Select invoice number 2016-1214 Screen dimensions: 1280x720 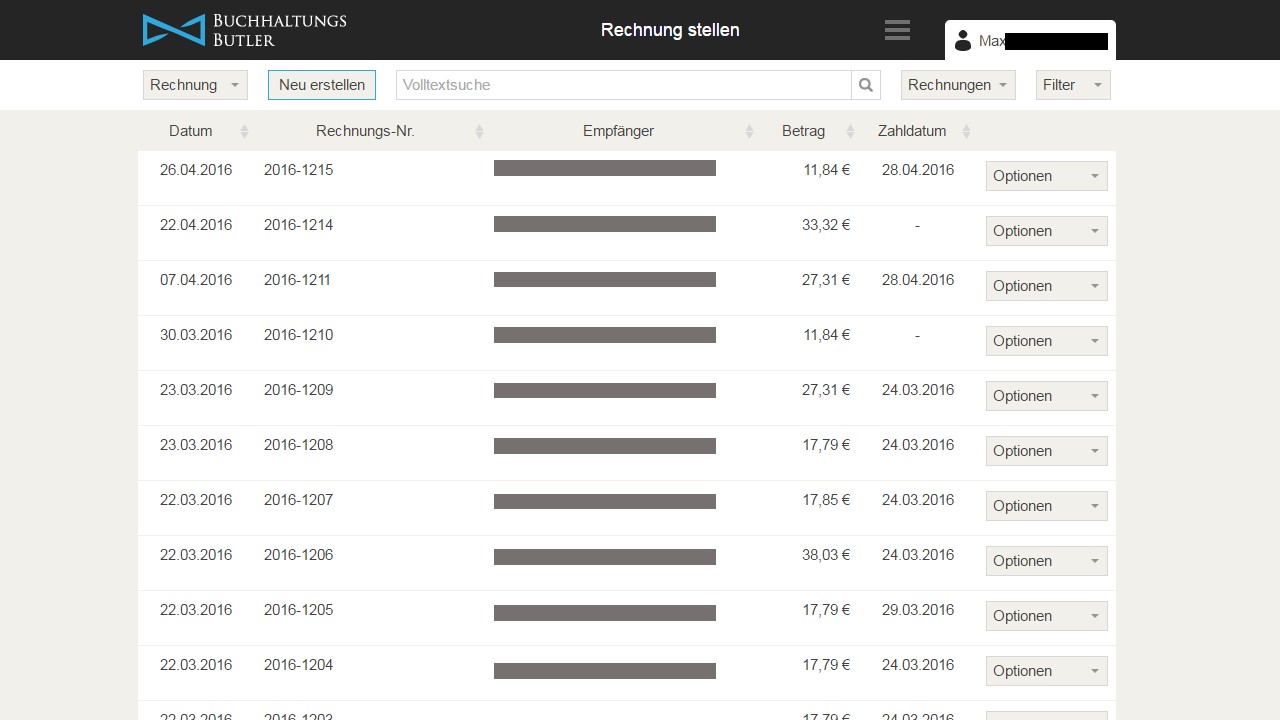(298, 225)
